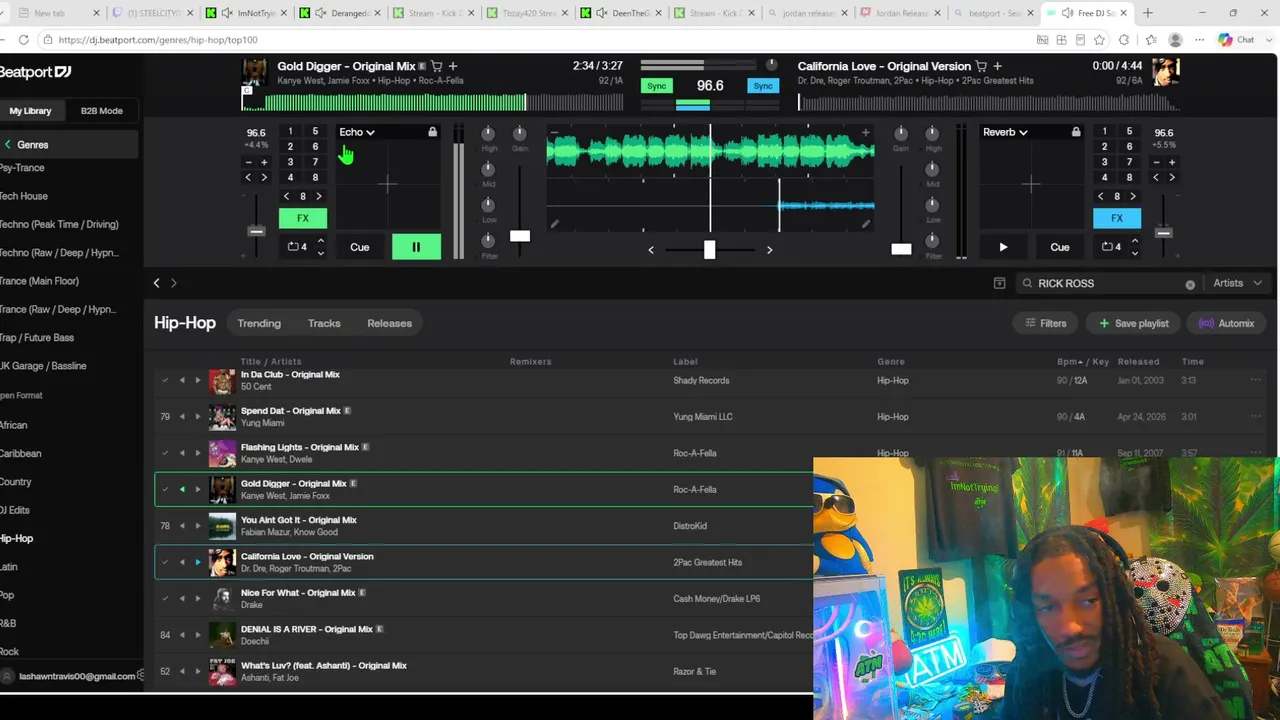Open the Artists search scope dropdown
The width and height of the screenshot is (1280, 720).
pyautogui.click(x=1238, y=283)
